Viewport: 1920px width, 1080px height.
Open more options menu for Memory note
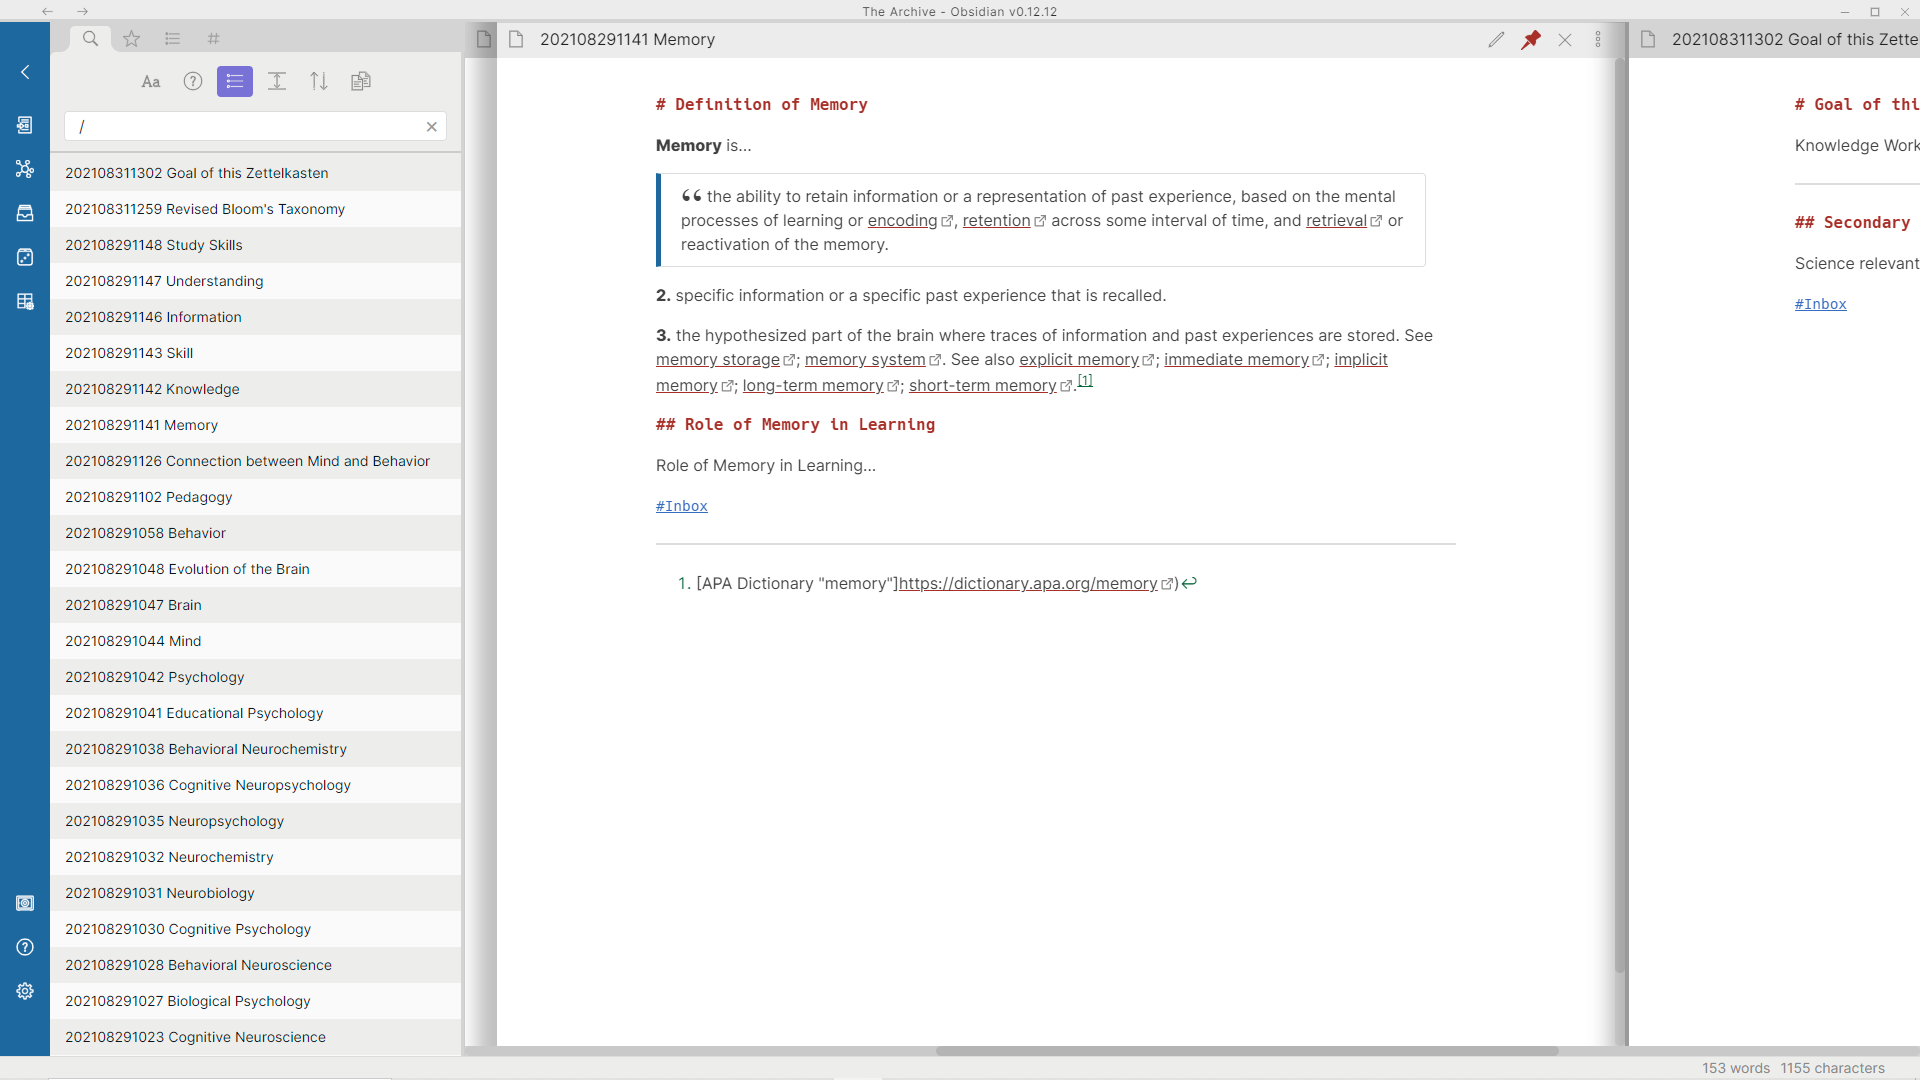pyautogui.click(x=1598, y=40)
